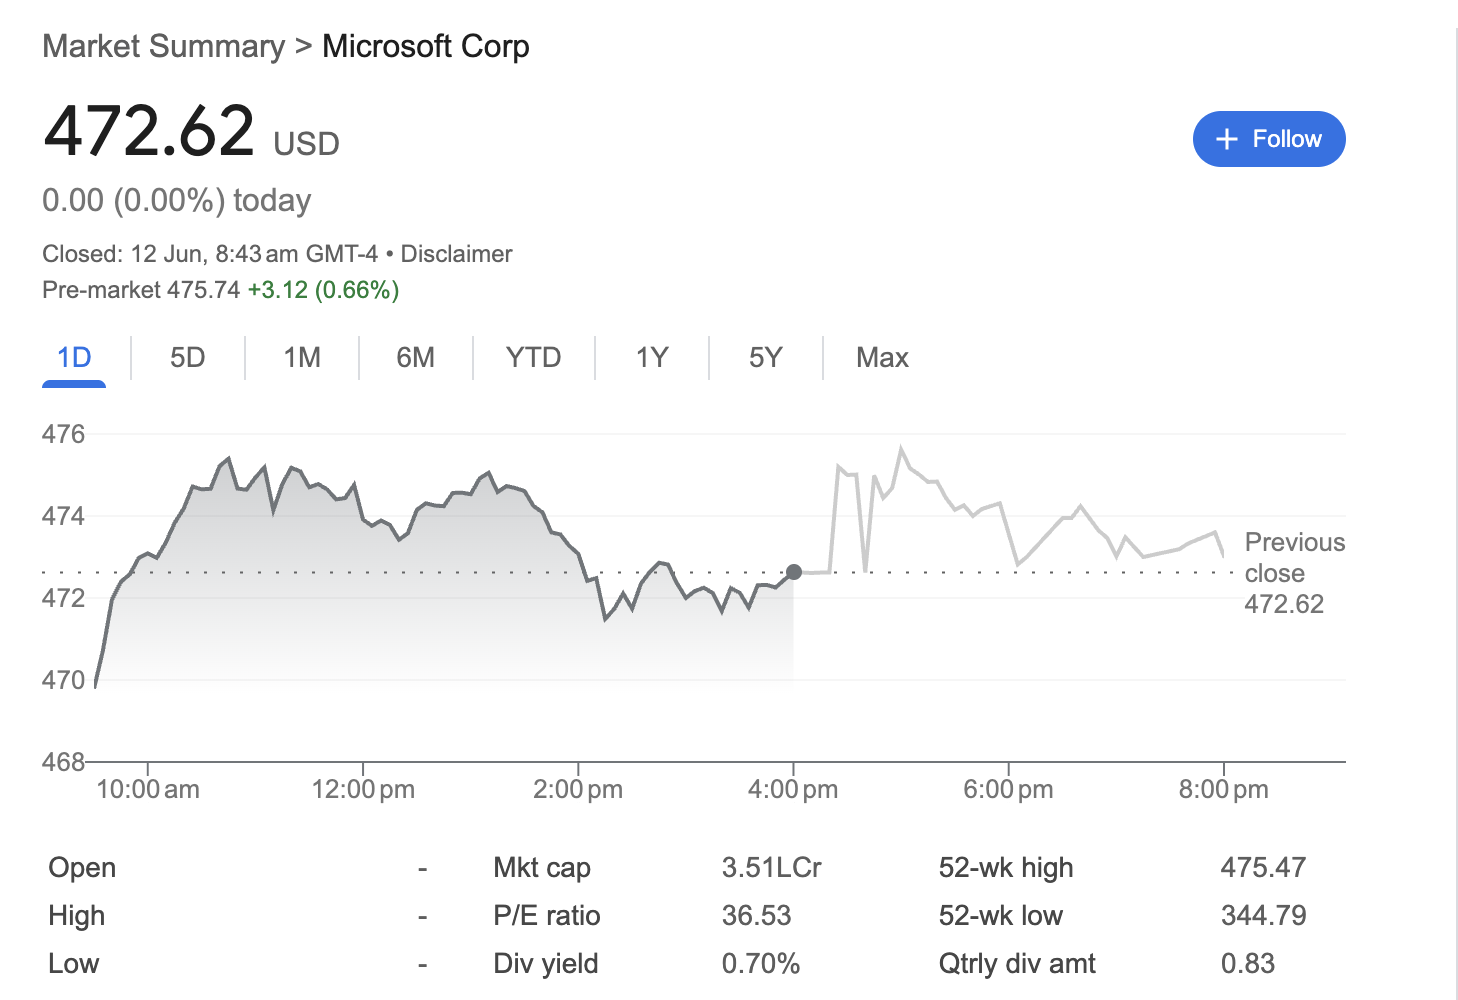Open the Market Summary breadcrumb link
Viewport: 1458px width, 1000px height.
click(x=164, y=46)
